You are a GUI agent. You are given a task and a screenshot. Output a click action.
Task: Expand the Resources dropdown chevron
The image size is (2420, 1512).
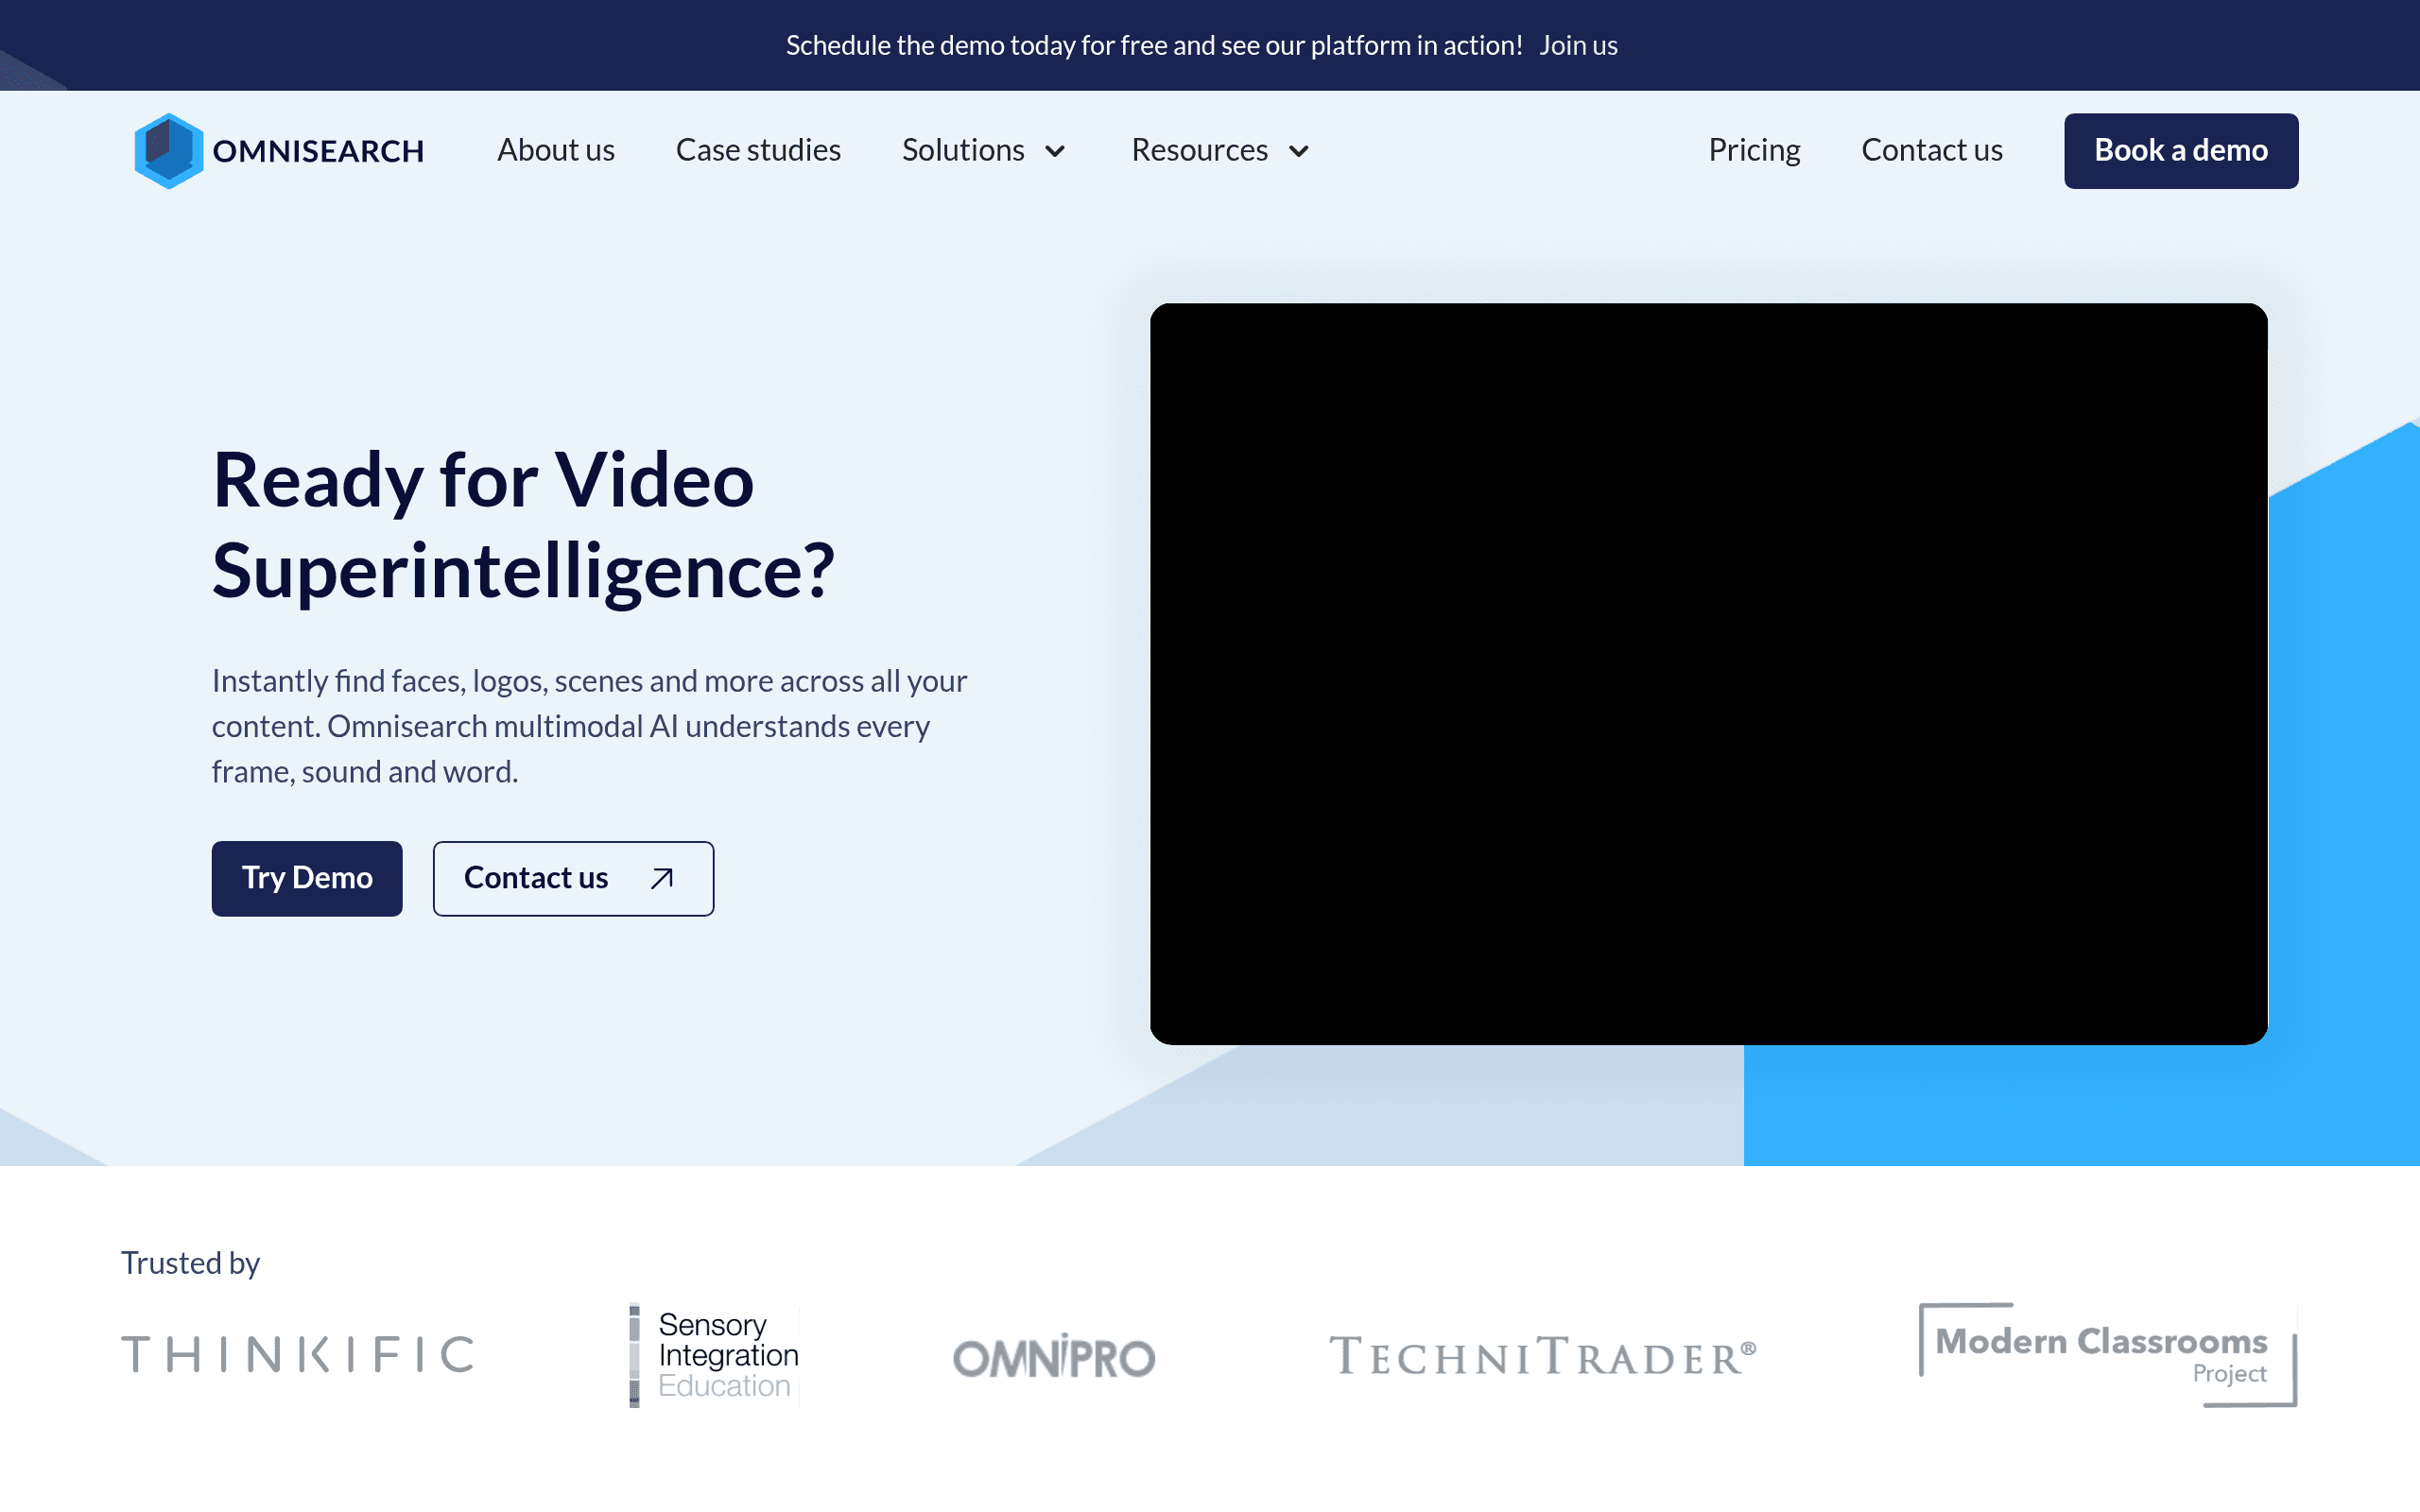pyautogui.click(x=1298, y=151)
